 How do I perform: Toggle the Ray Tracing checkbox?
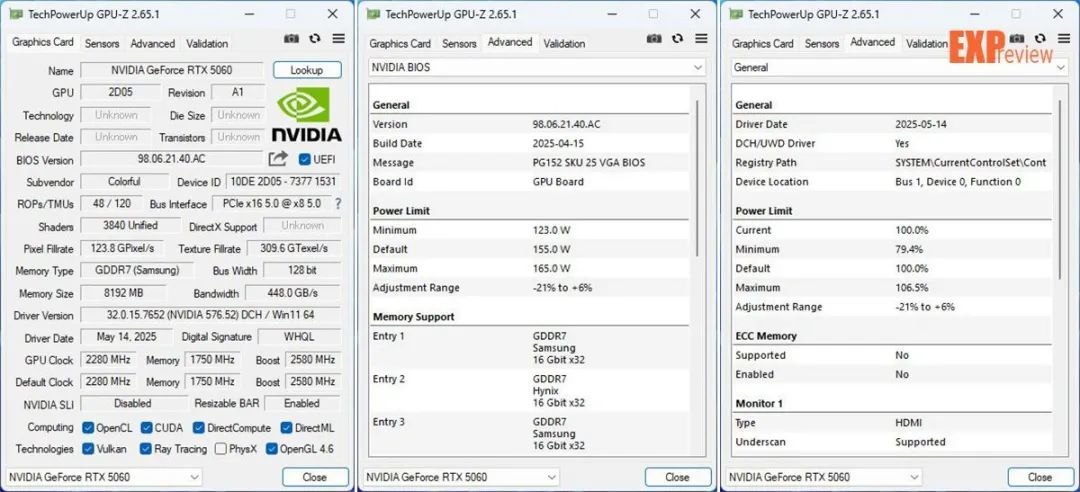[x=145, y=449]
